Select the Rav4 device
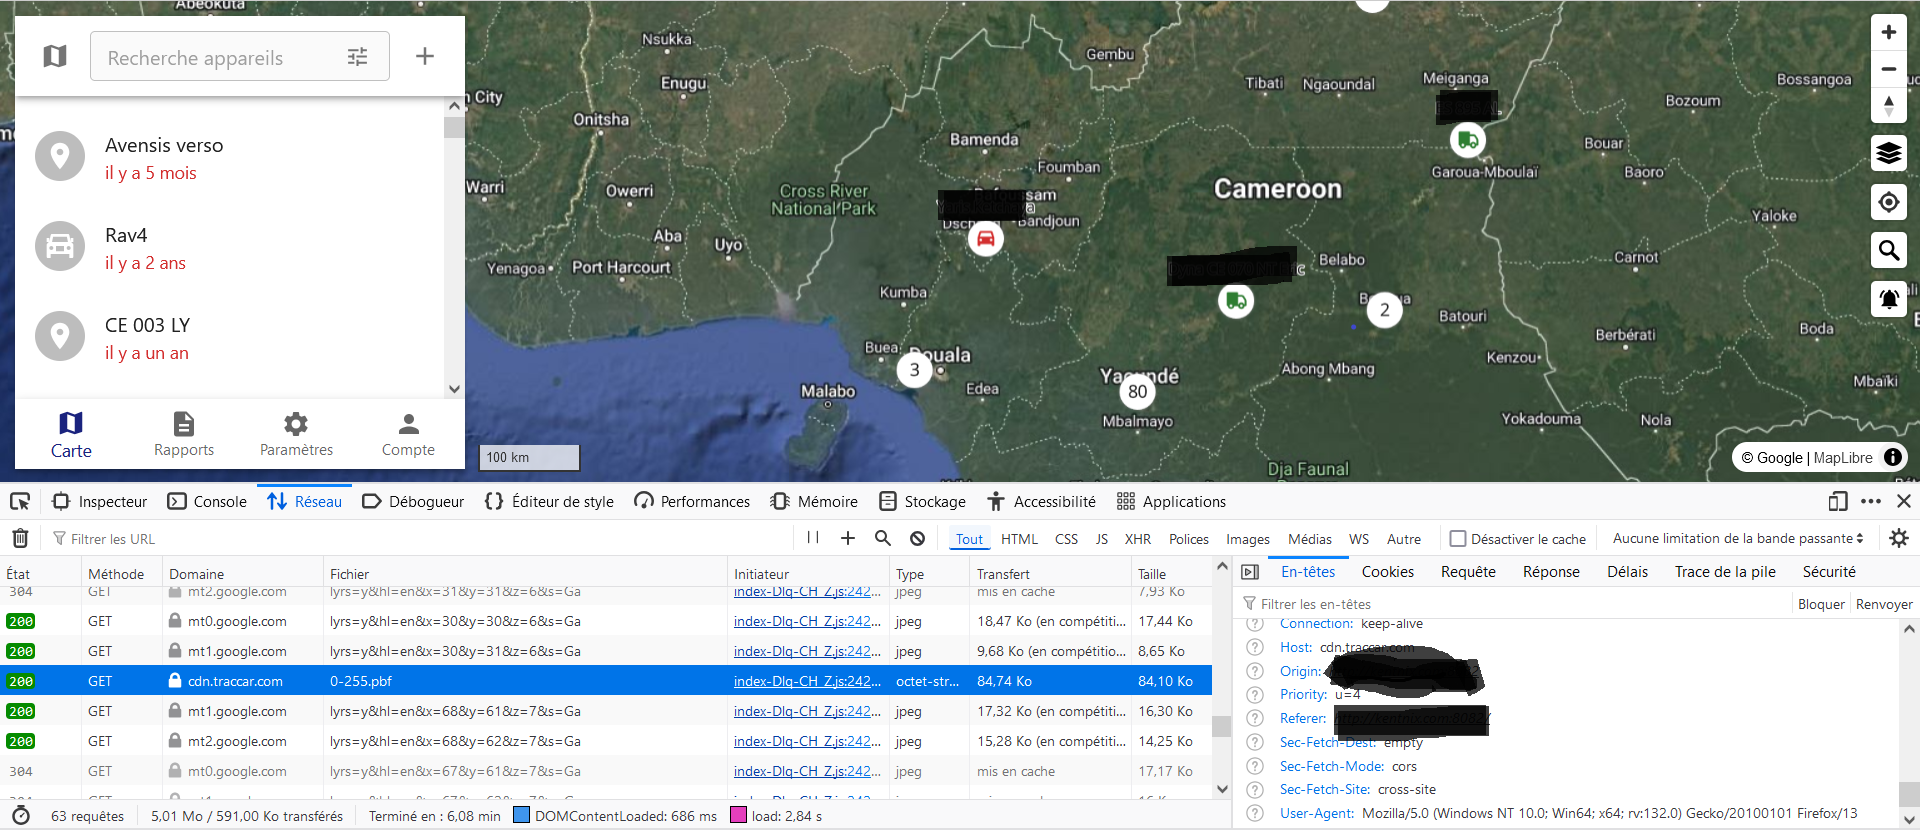Viewport: 1920px width, 830px height. [x=230, y=248]
